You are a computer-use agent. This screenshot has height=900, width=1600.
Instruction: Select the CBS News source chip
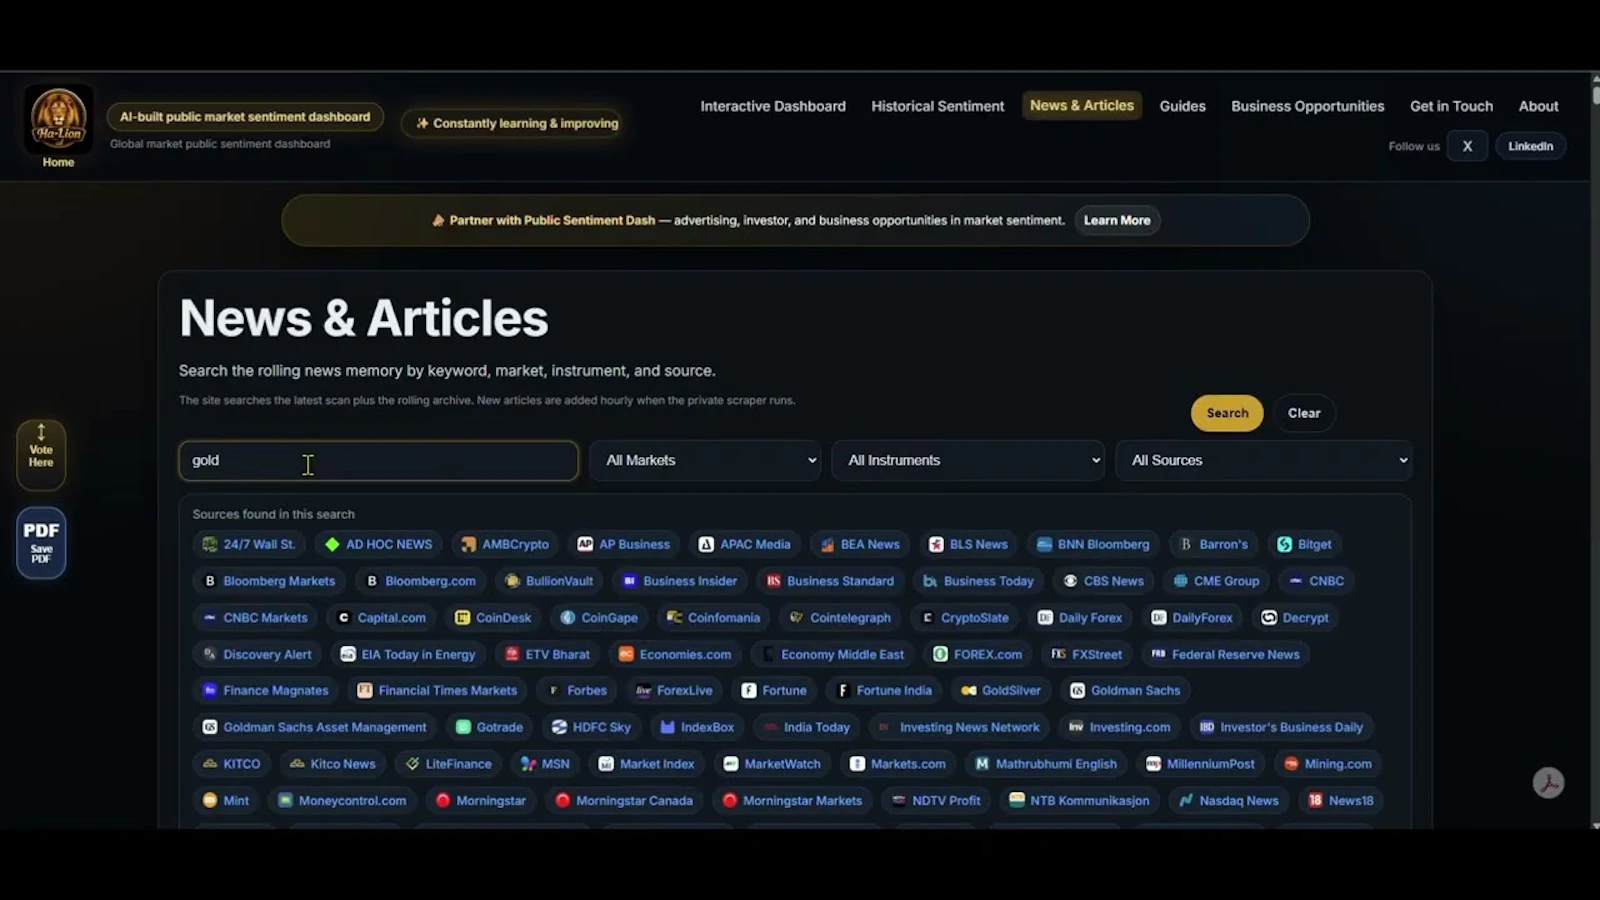click(1103, 581)
